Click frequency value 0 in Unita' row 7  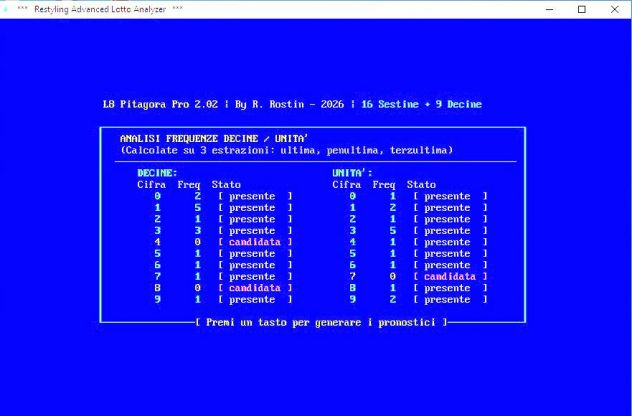(x=393, y=277)
